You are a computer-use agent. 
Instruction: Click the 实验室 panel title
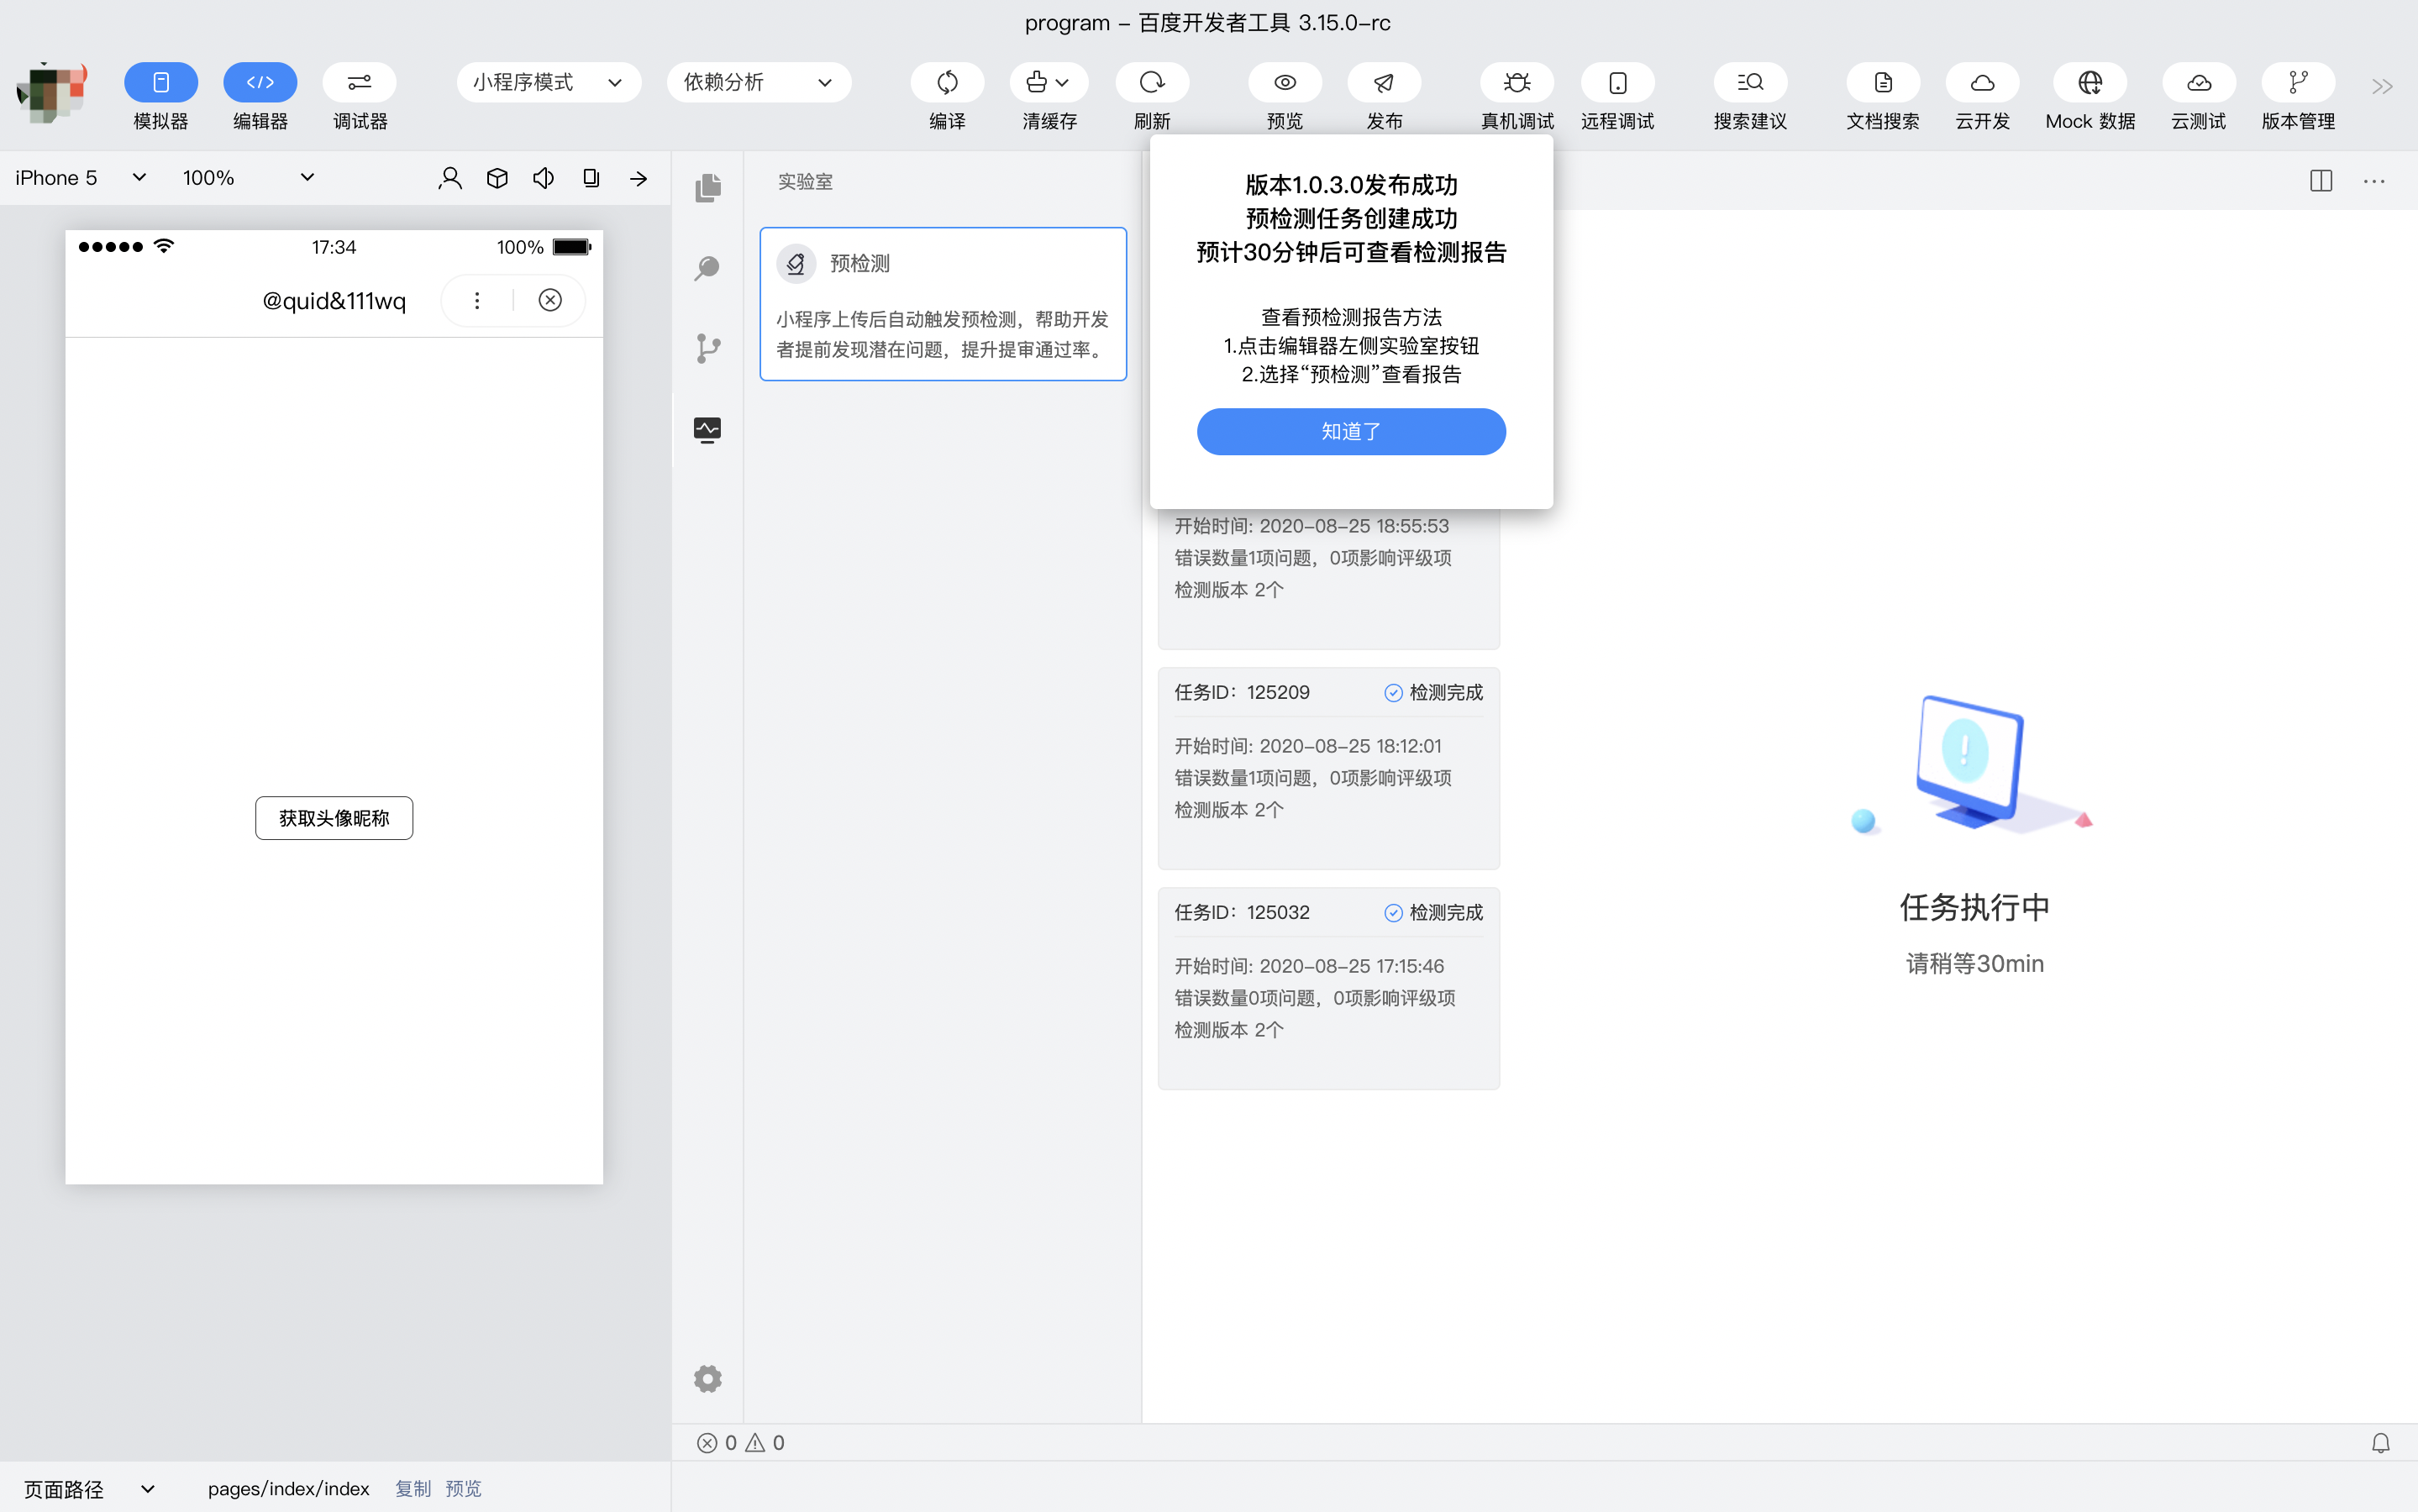pos(805,181)
